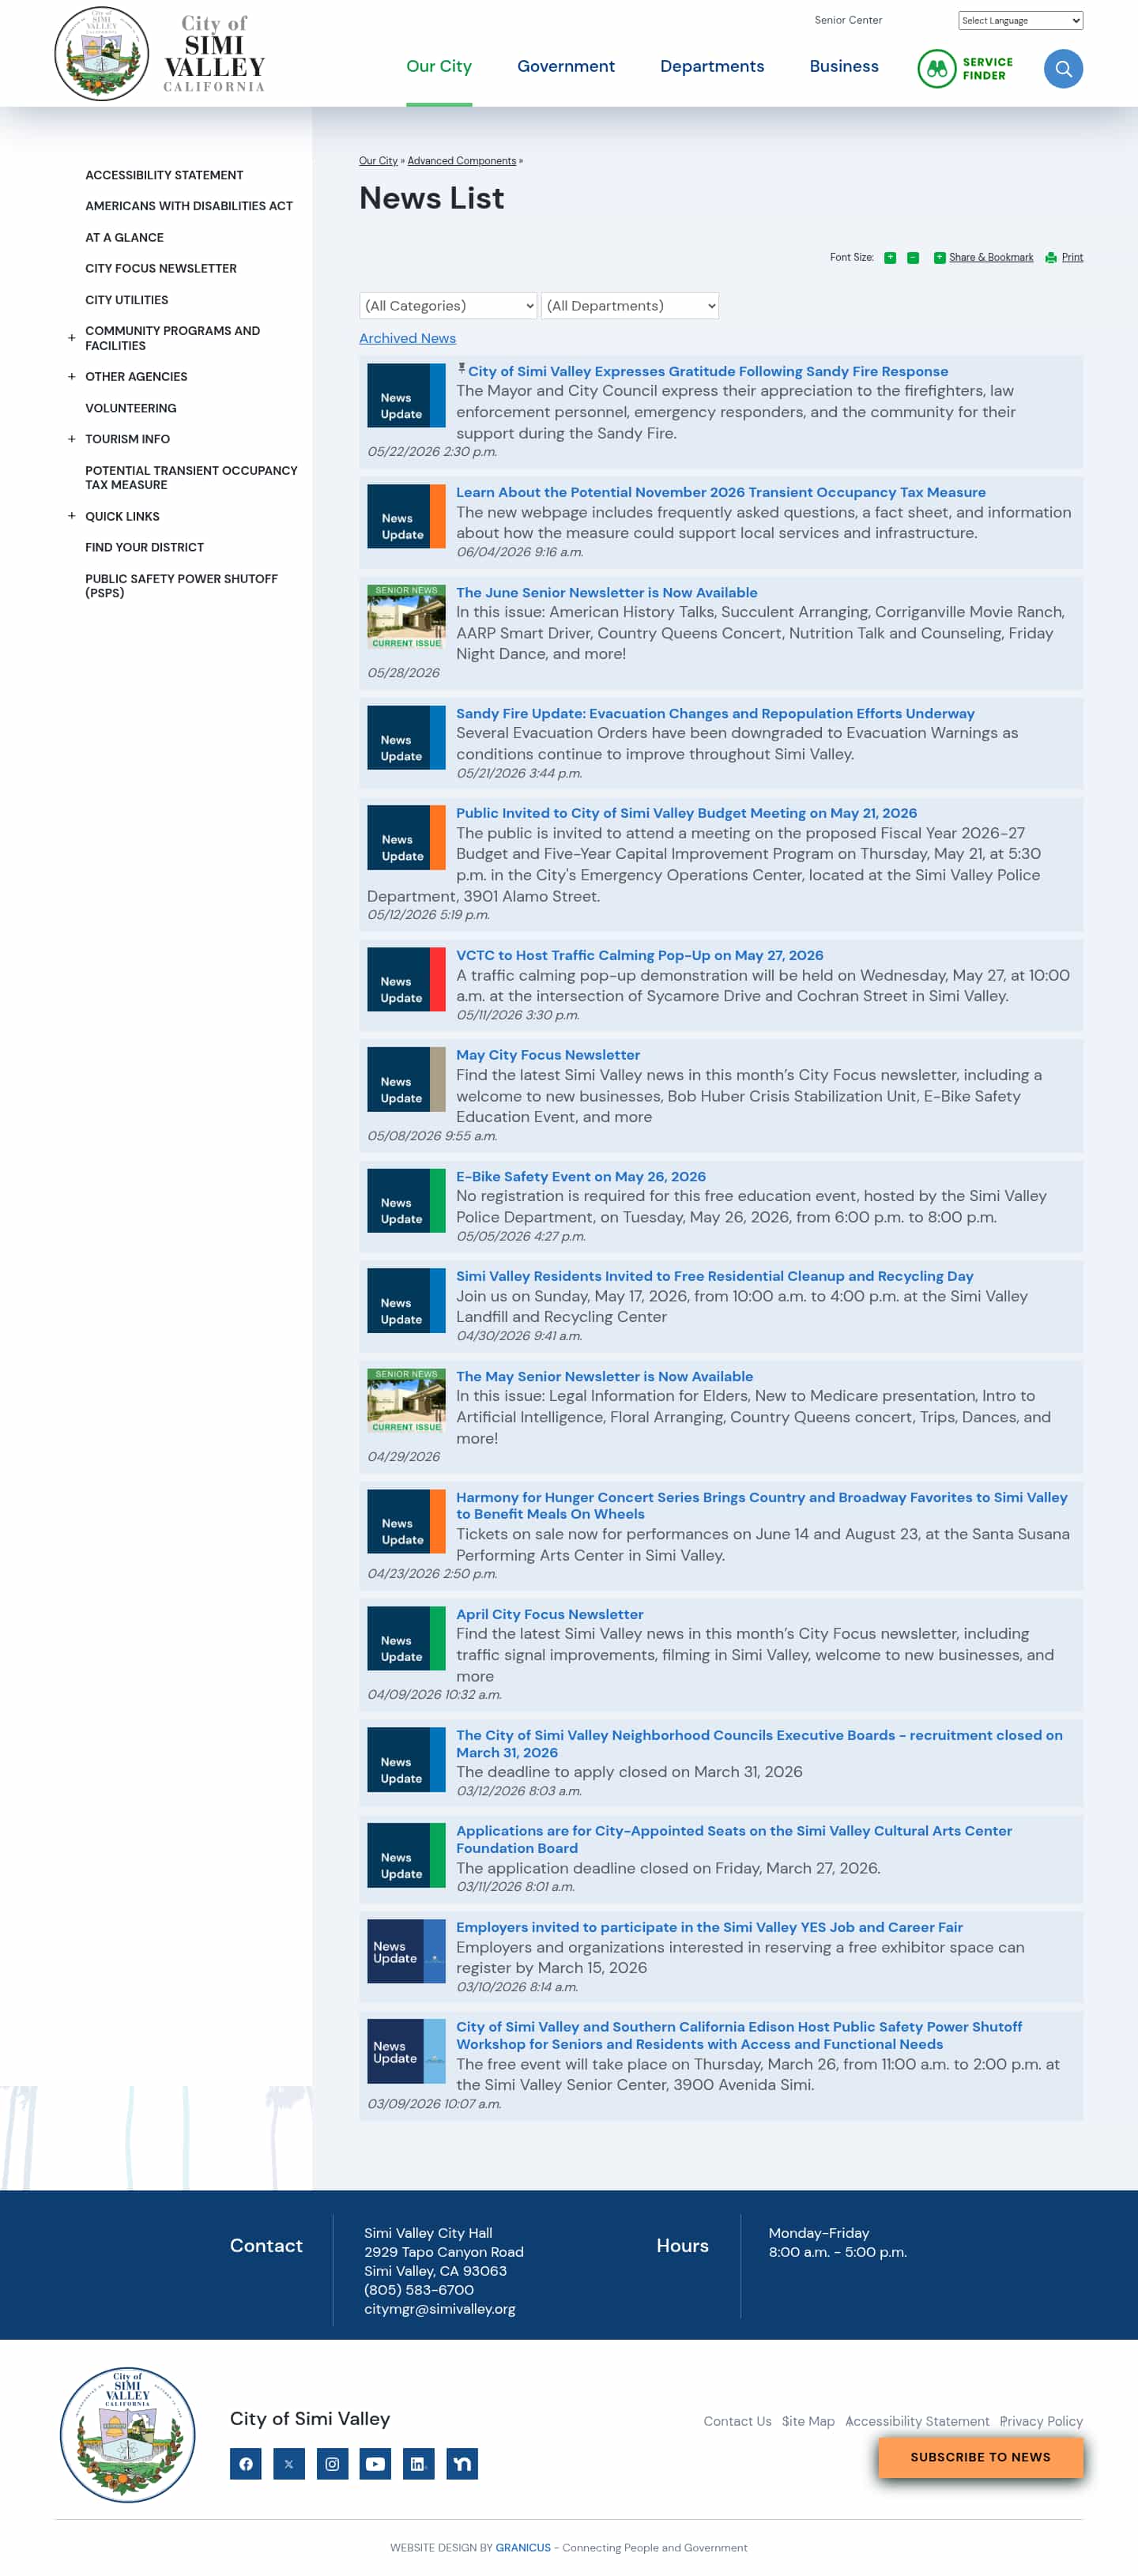Open the Facebook footer icon
Image resolution: width=1138 pixels, height=2576 pixels.
(x=246, y=2464)
